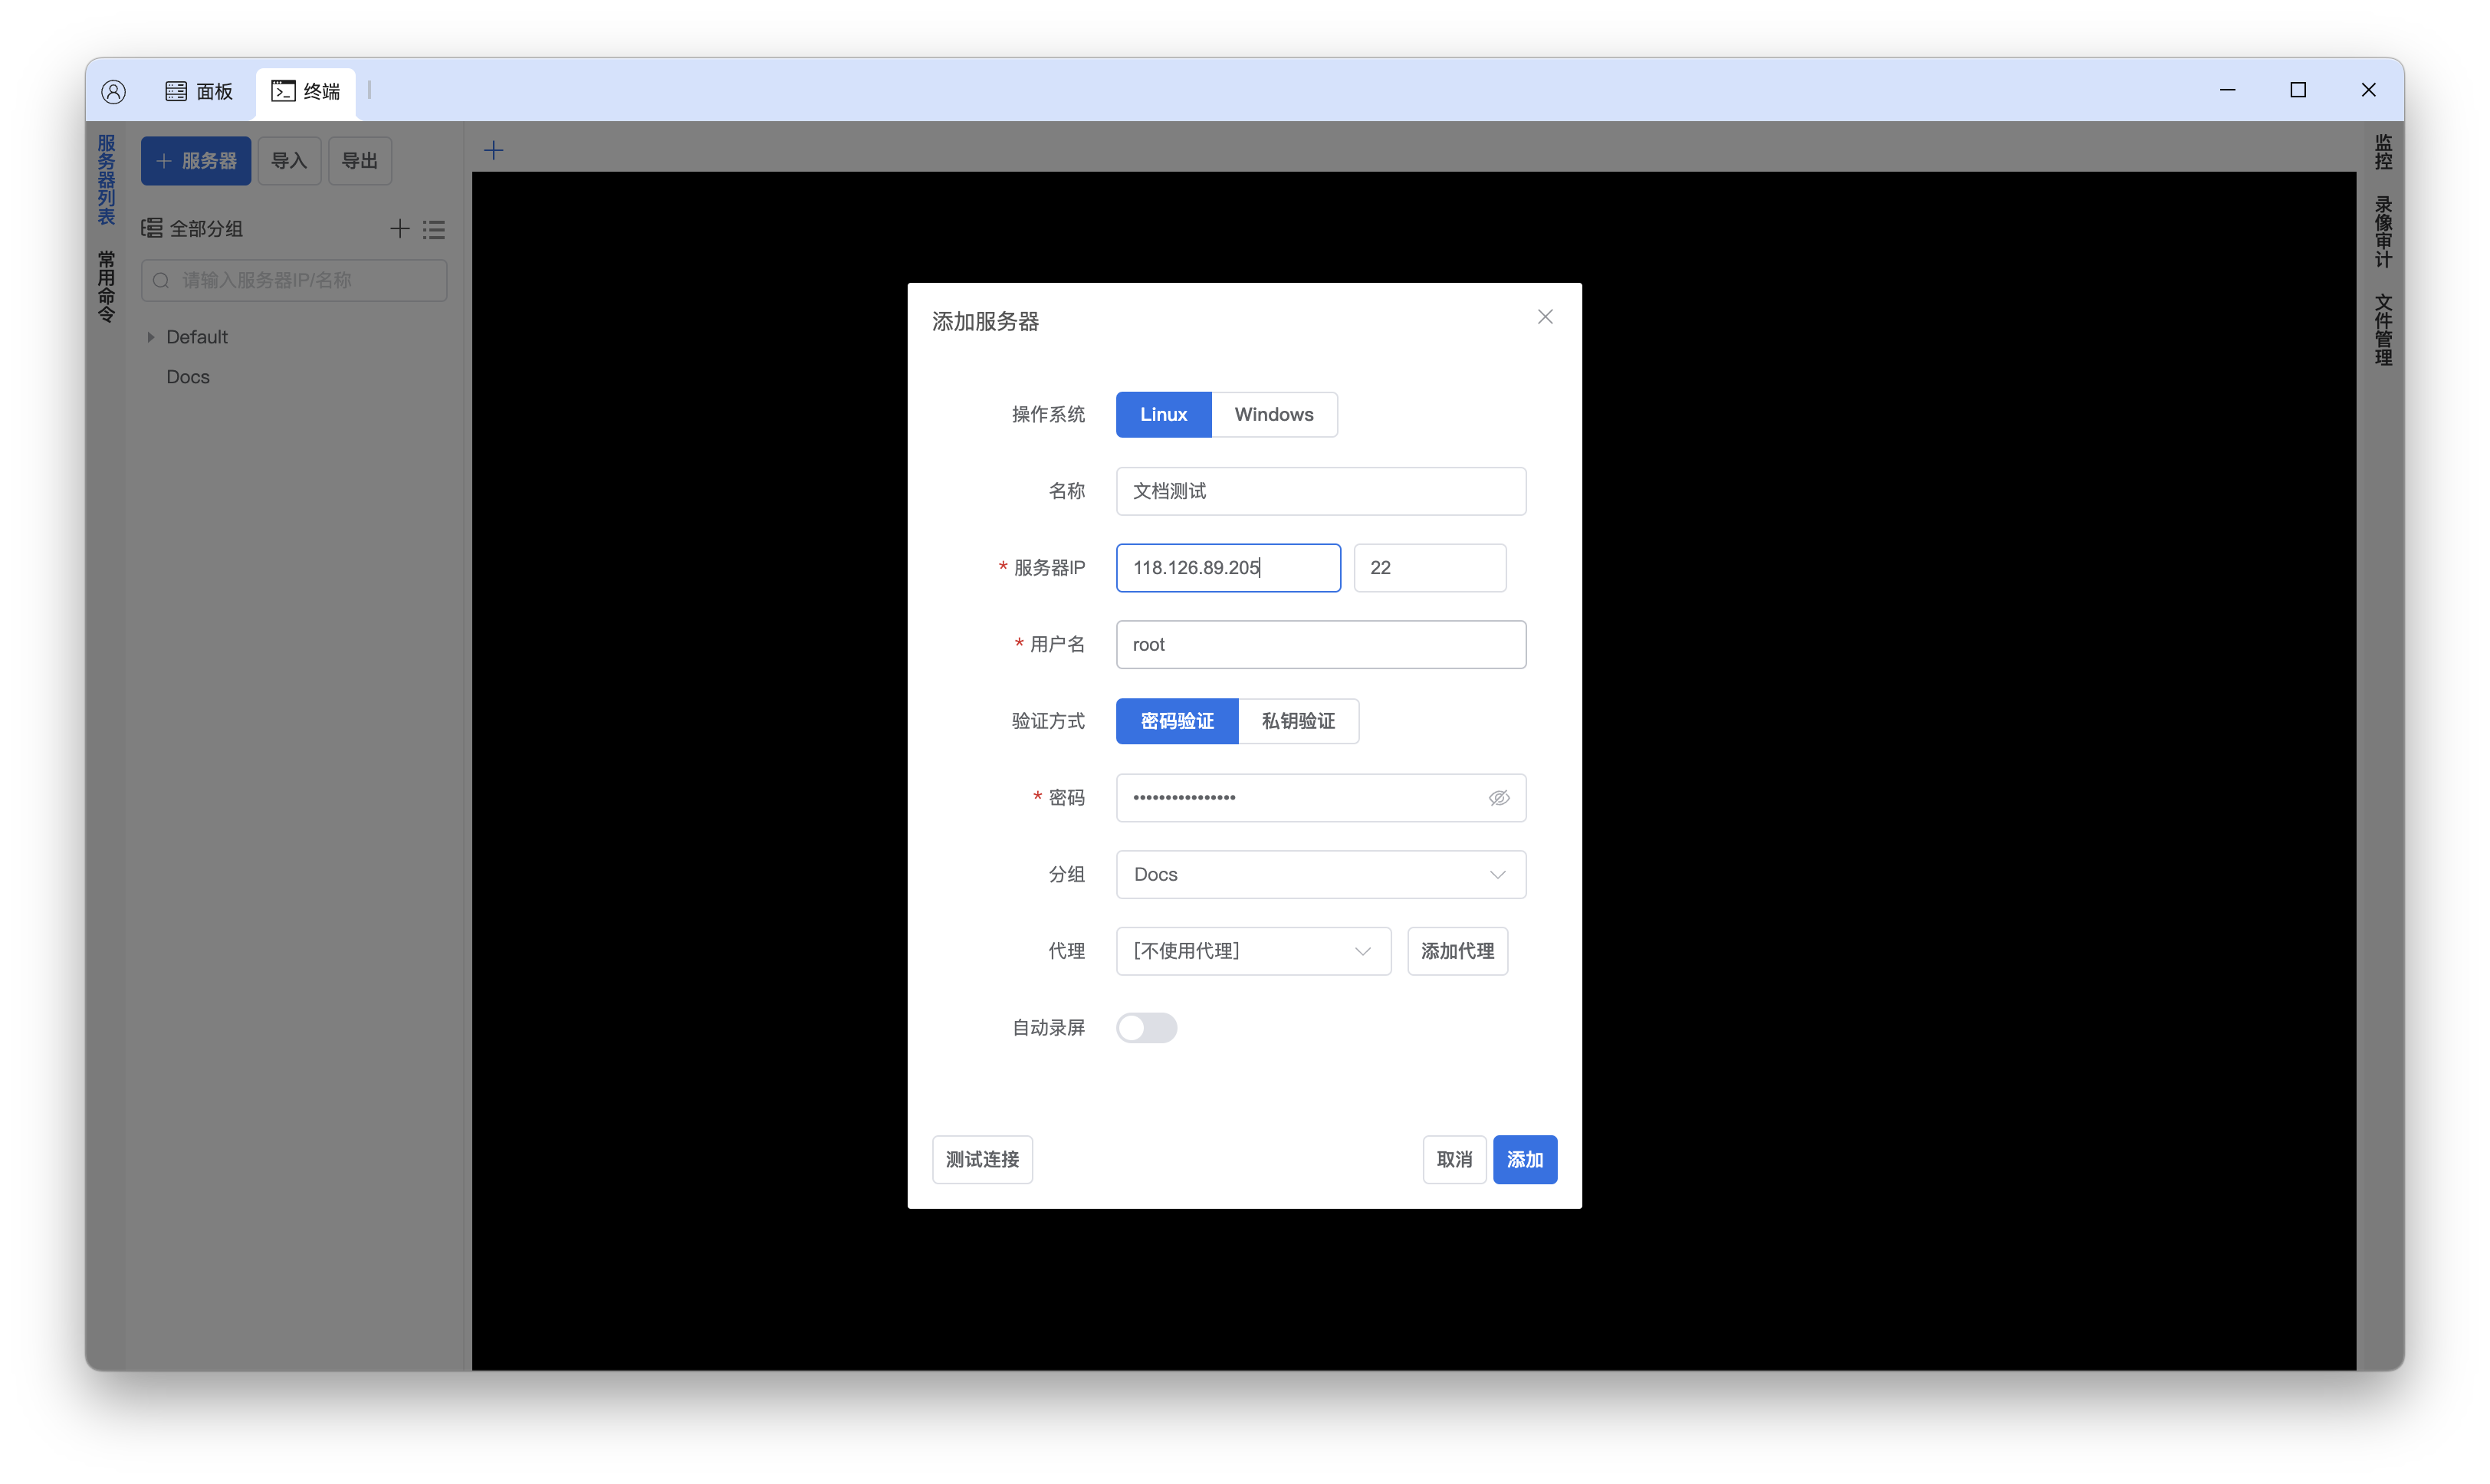Close the Add Server dialog
Viewport: 2490px width, 1484px height.
(1545, 317)
